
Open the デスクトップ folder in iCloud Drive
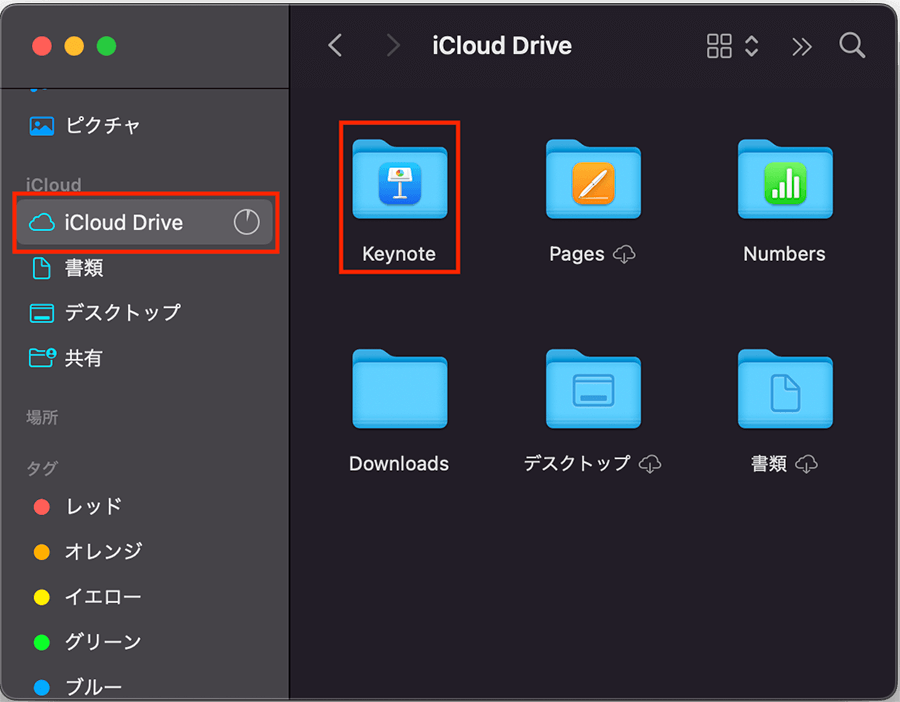click(x=592, y=392)
